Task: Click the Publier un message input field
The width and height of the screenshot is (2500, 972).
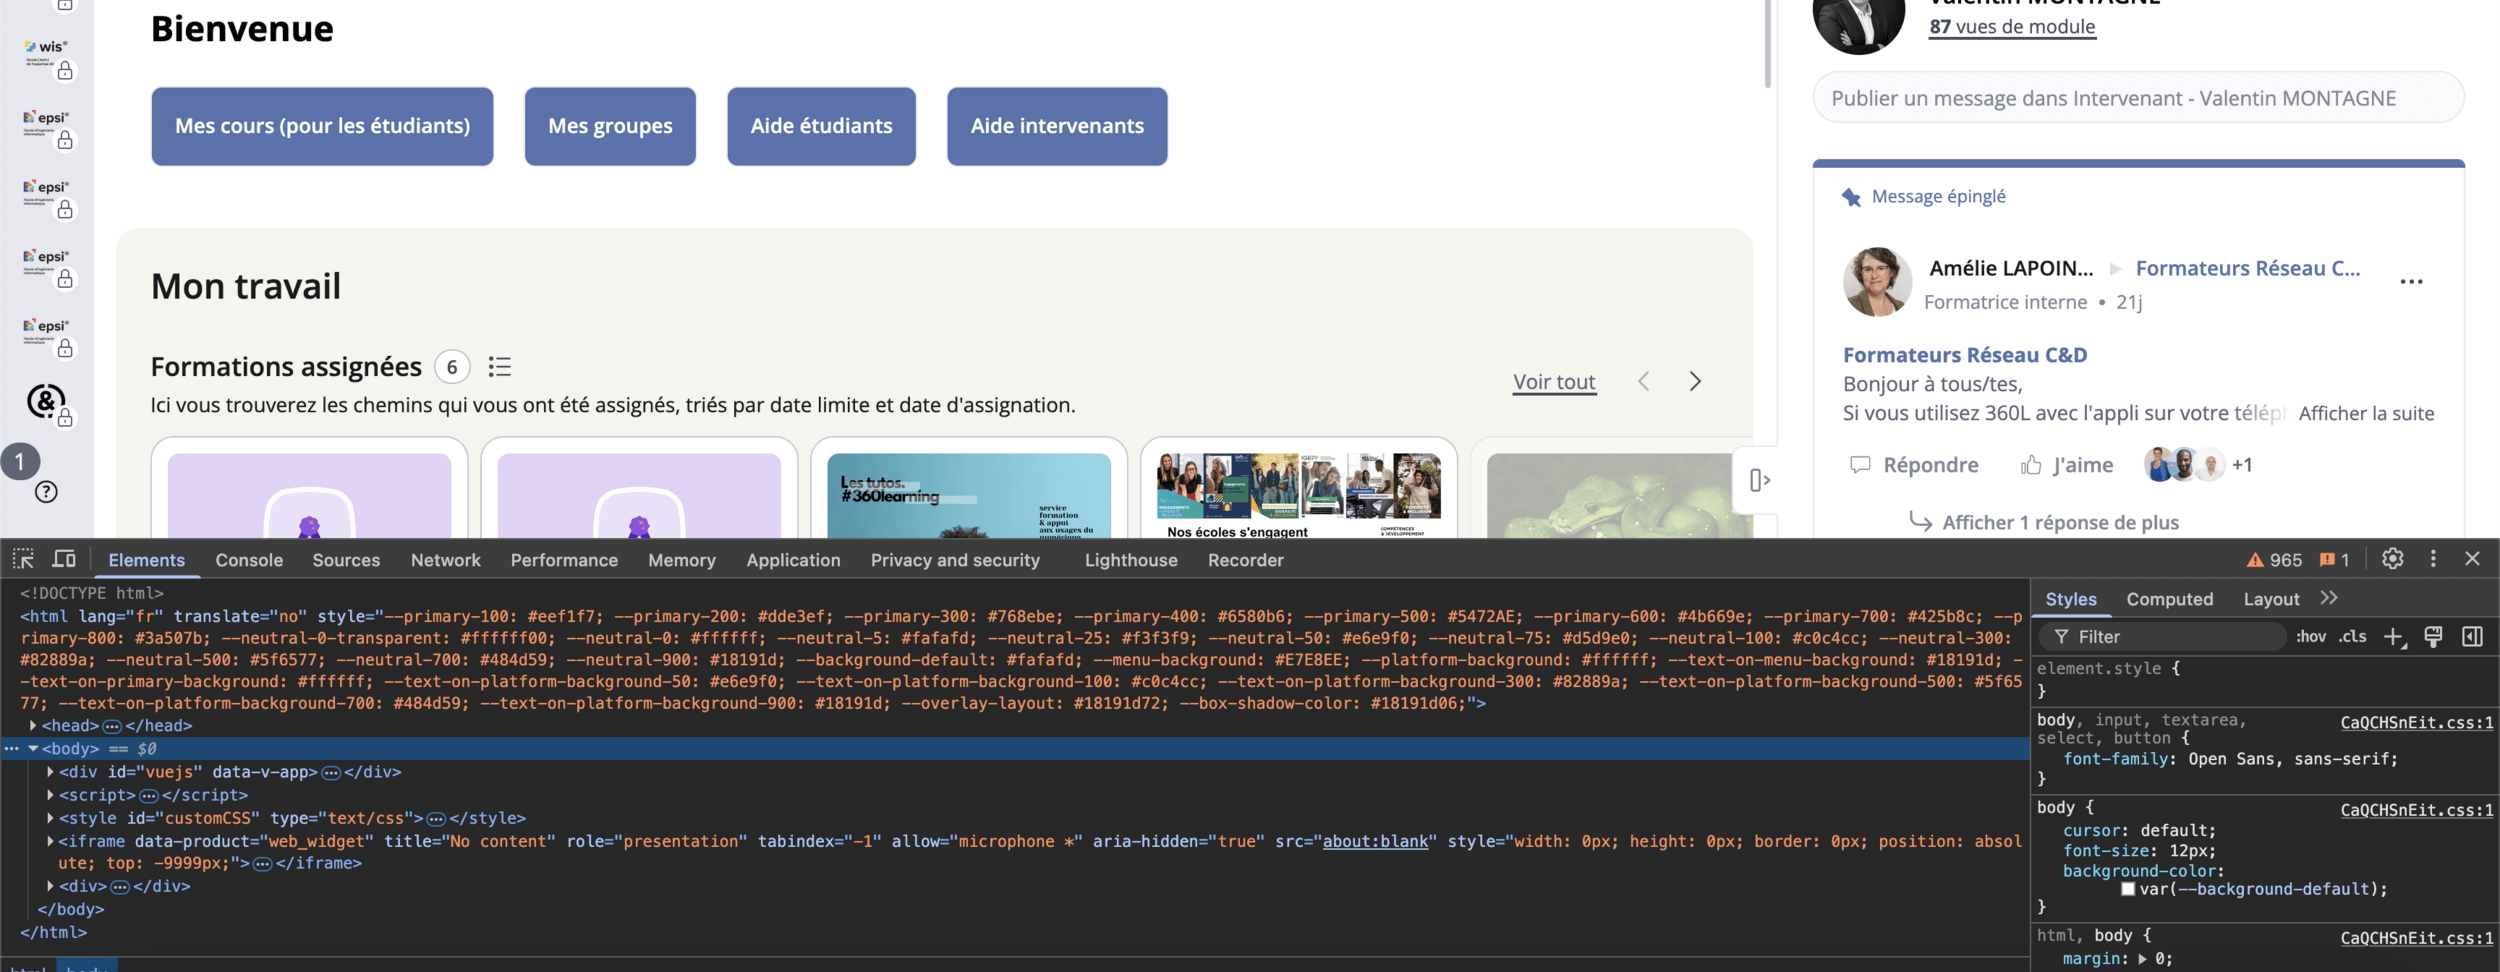Action: (2138, 98)
